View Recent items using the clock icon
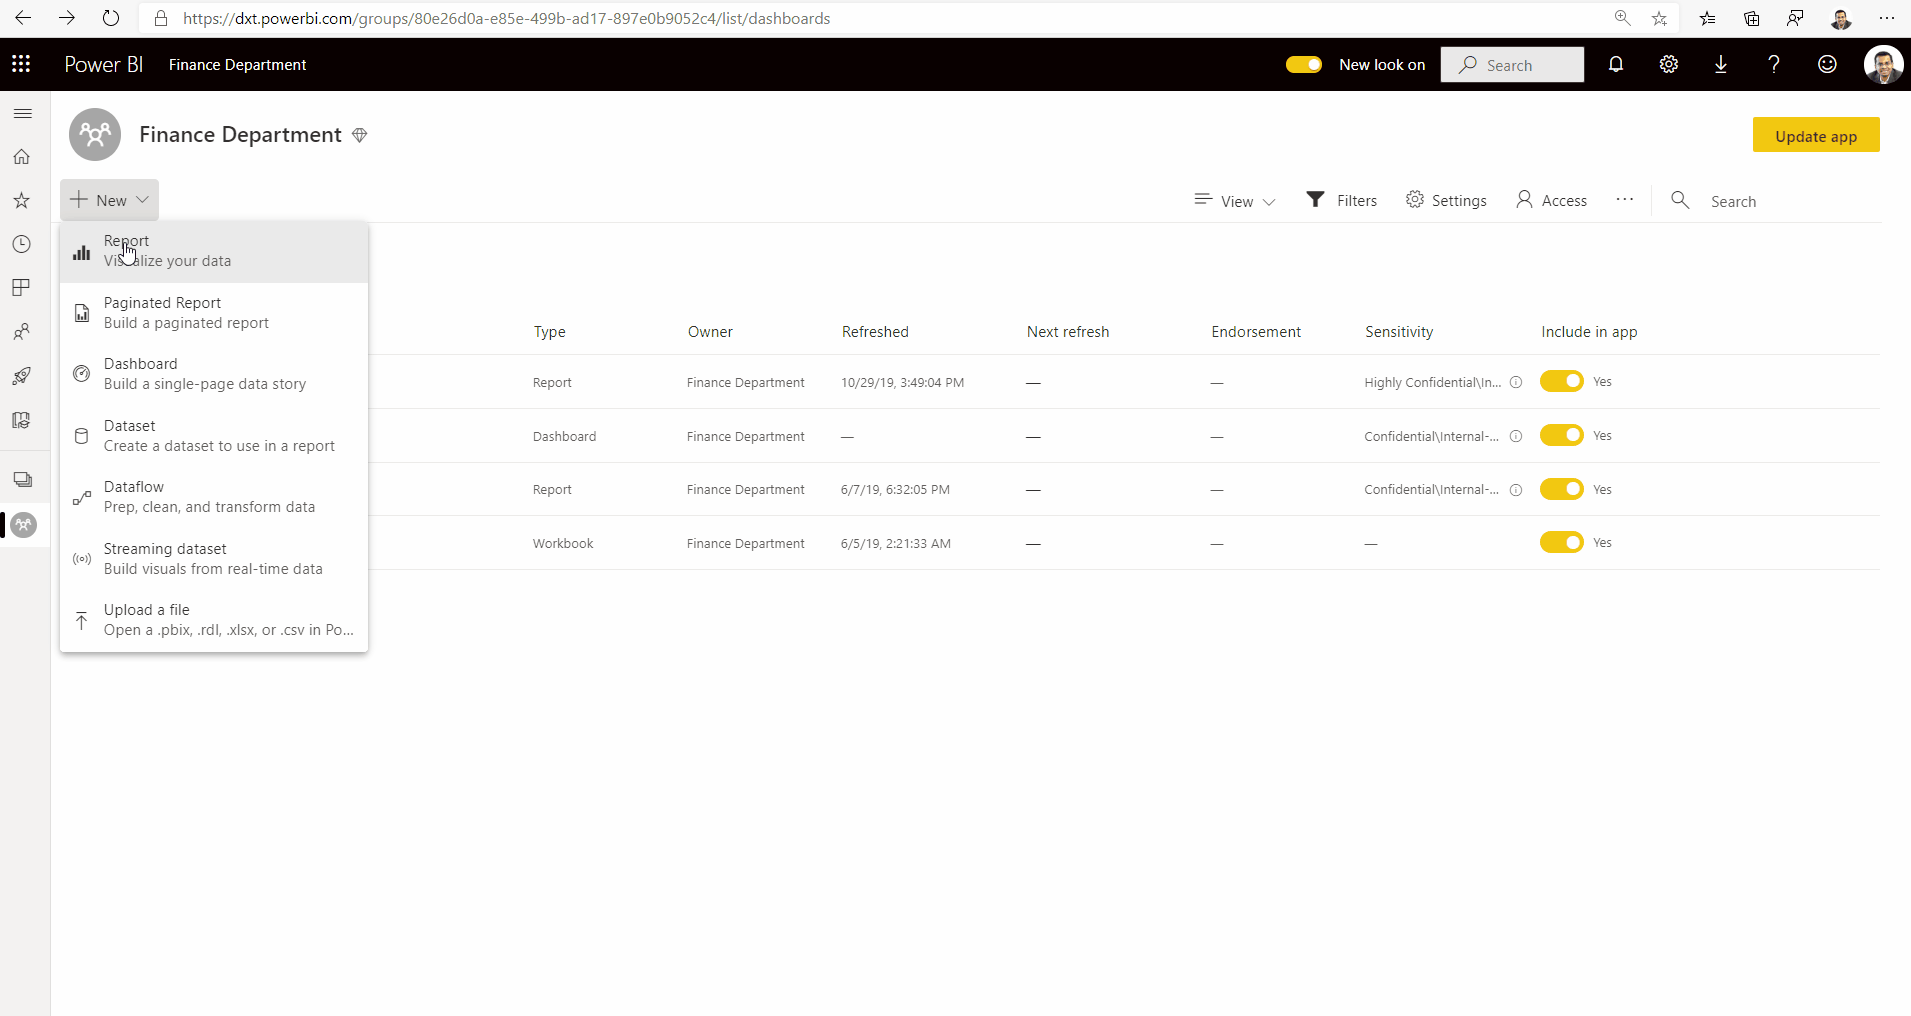Screen dimensions: 1911x1016 pos(22,243)
